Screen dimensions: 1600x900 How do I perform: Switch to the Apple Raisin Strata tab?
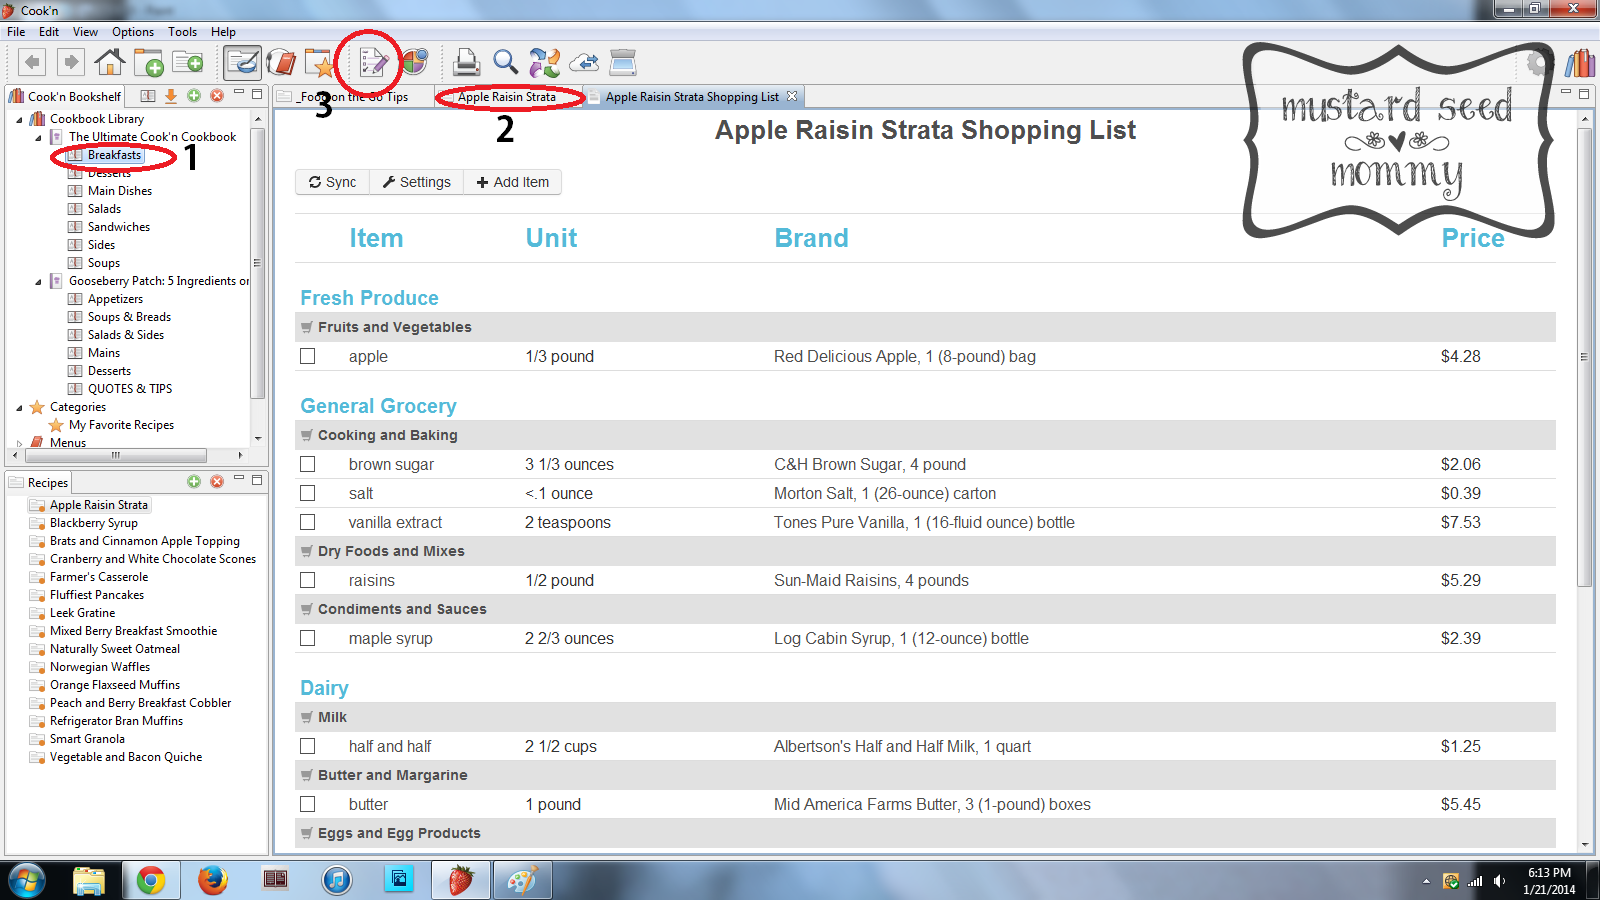[x=506, y=97]
